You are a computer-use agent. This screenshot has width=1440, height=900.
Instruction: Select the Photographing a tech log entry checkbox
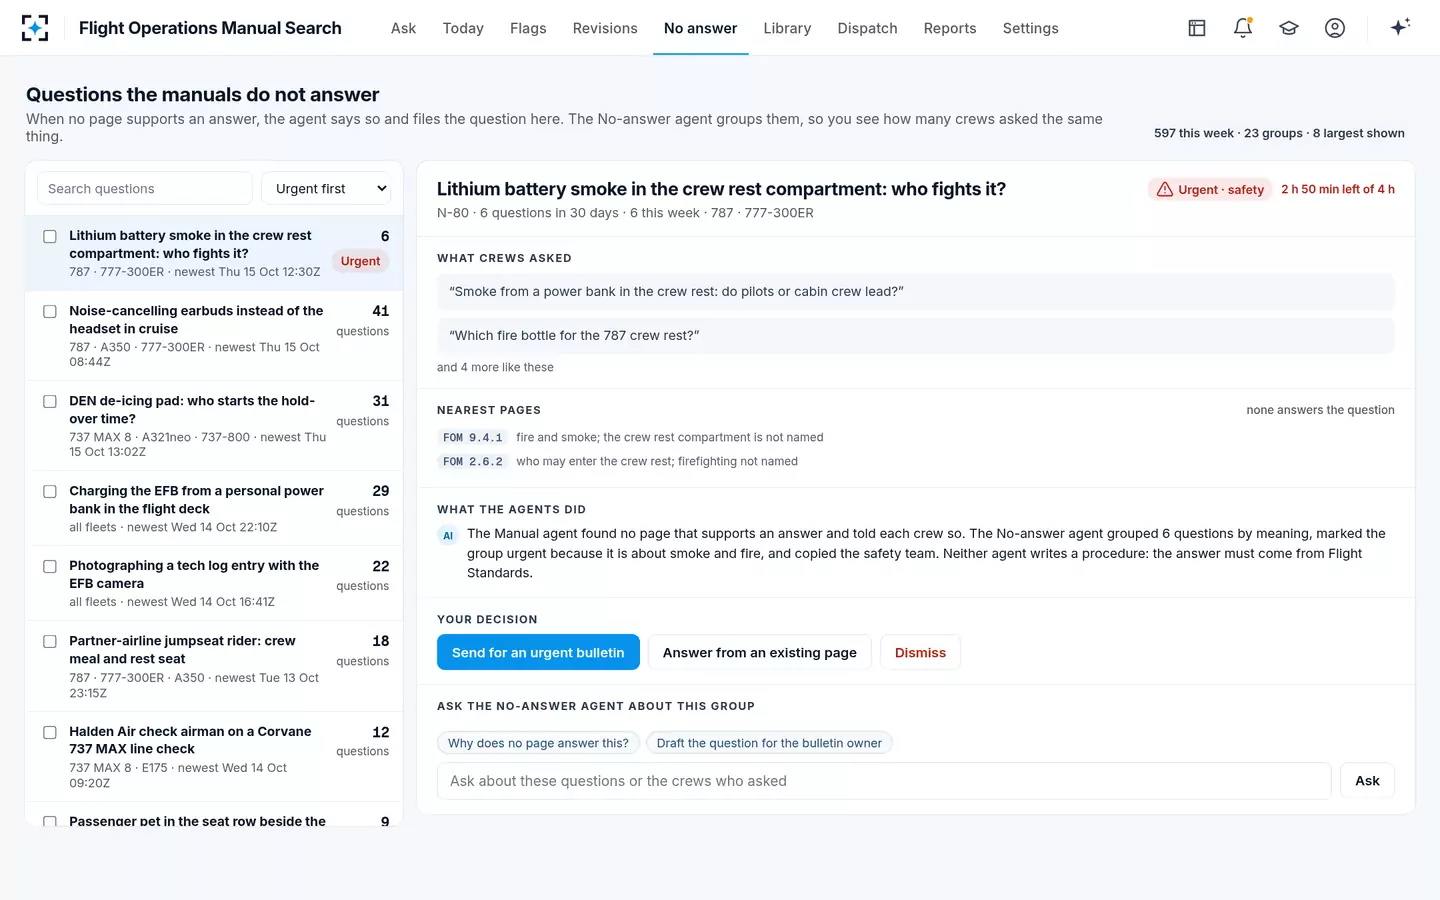(x=50, y=566)
